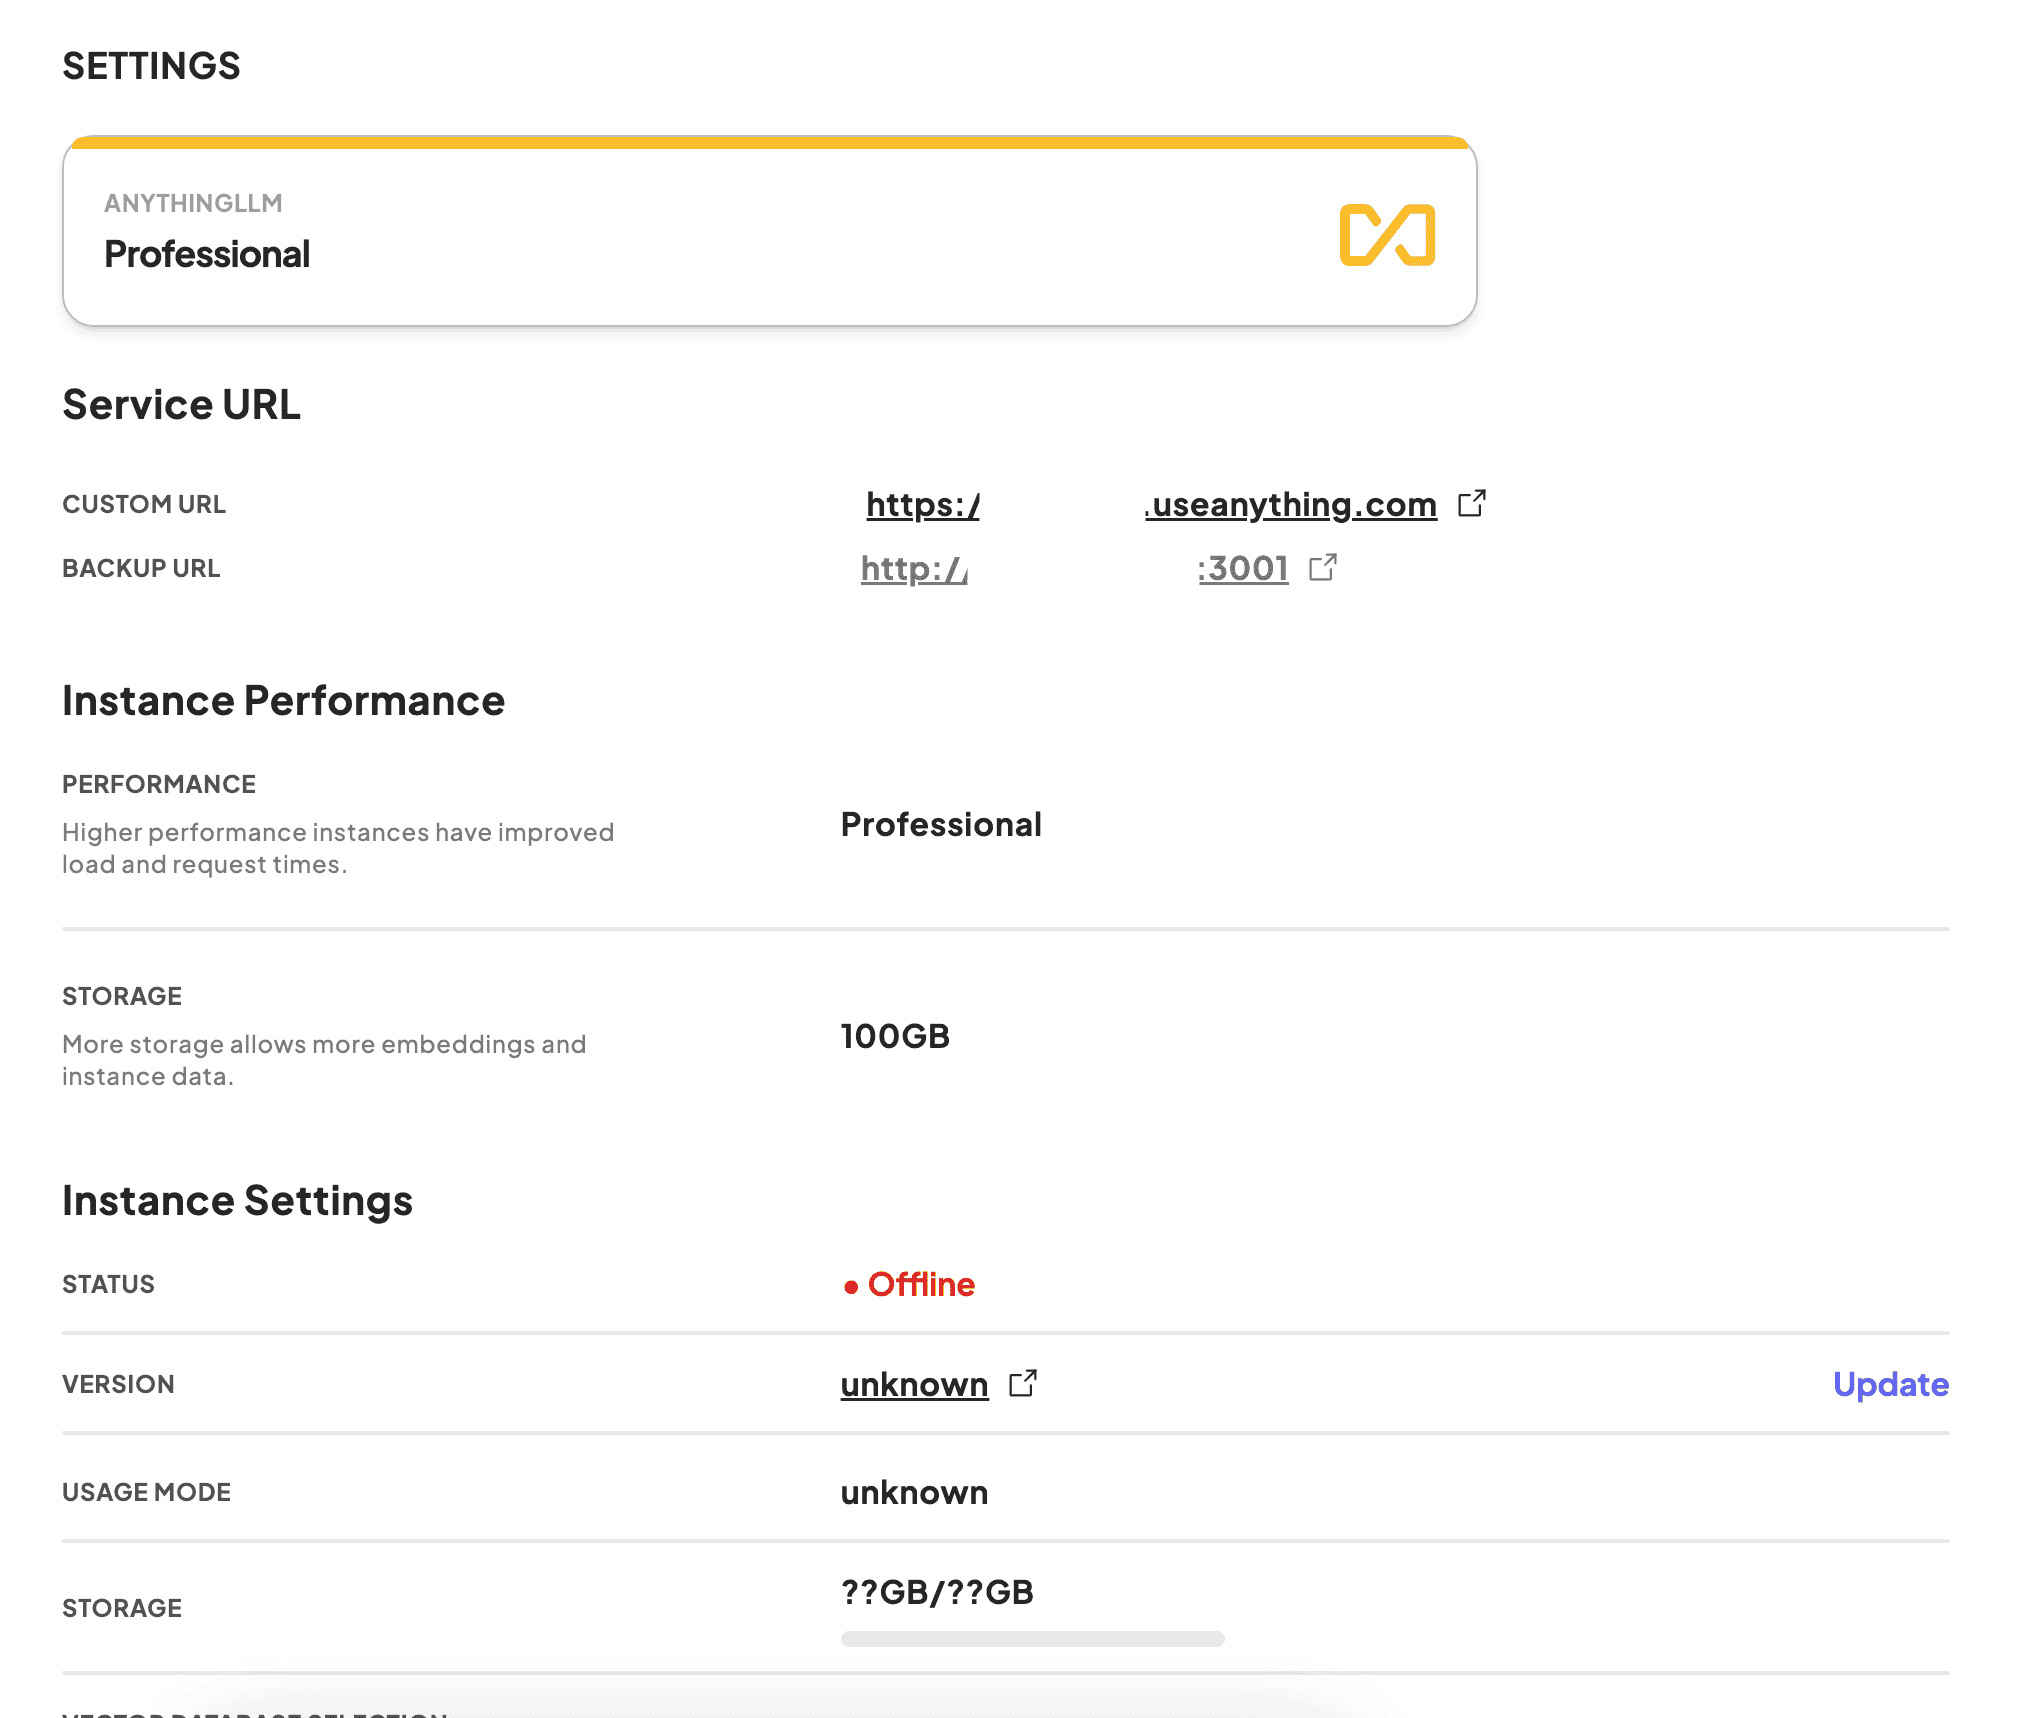This screenshot has width=2044, height=1718.
Task: Click the 100GB storage value
Action: point(895,1036)
